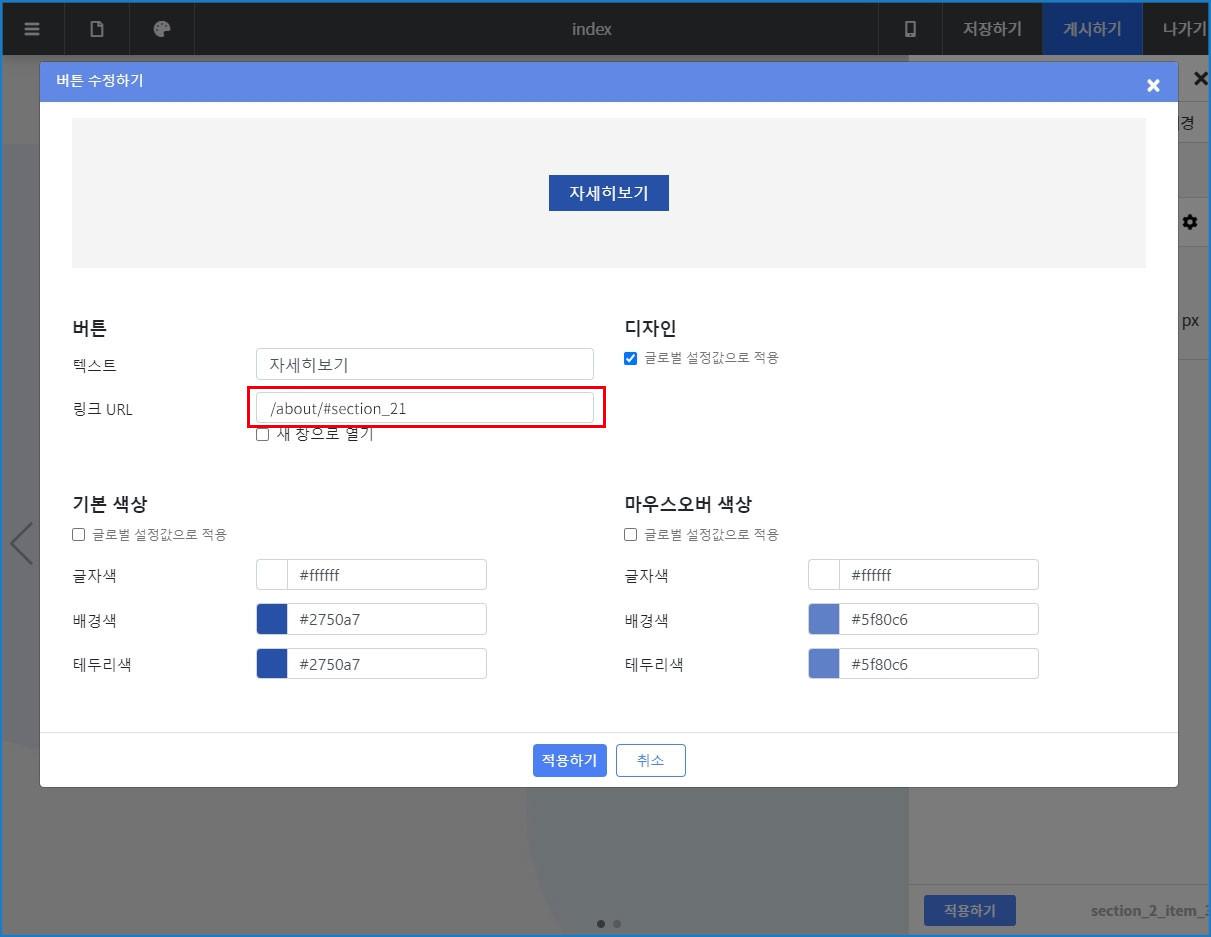Open mouseover border color swatch
The height and width of the screenshot is (937, 1211).
pos(824,664)
